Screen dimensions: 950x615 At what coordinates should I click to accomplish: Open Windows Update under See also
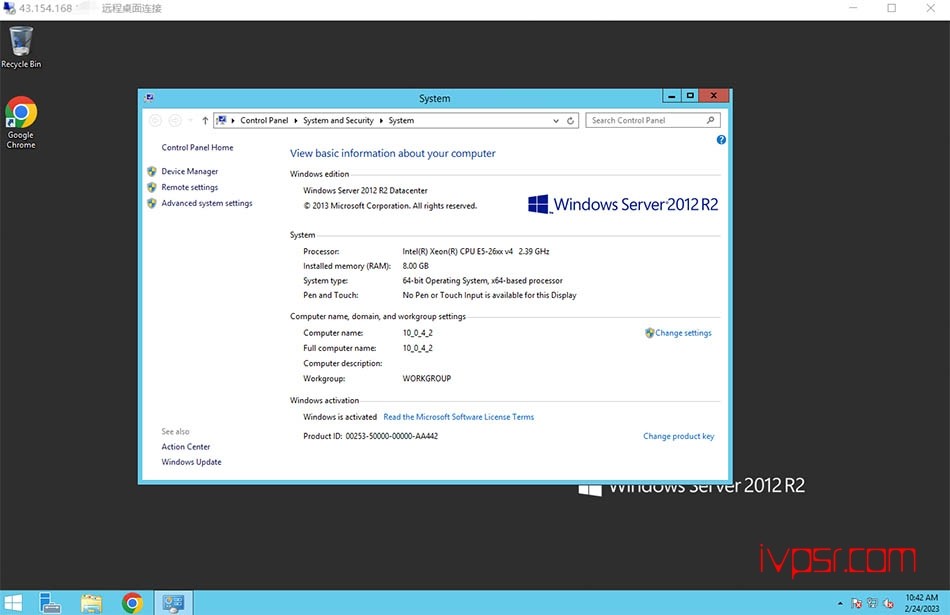click(x=191, y=462)
